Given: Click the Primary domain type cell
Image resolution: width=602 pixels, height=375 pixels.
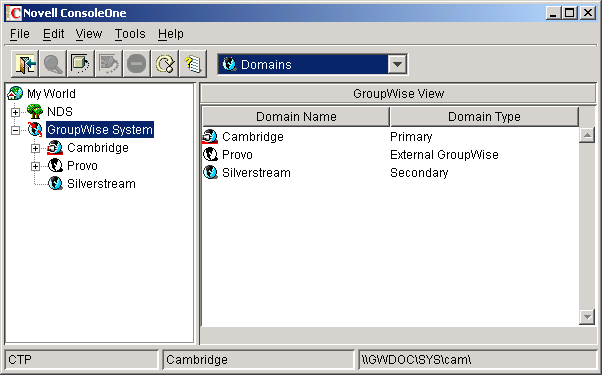Looking at the screenshot, I should pyautogui.click(x=411, y=137).
